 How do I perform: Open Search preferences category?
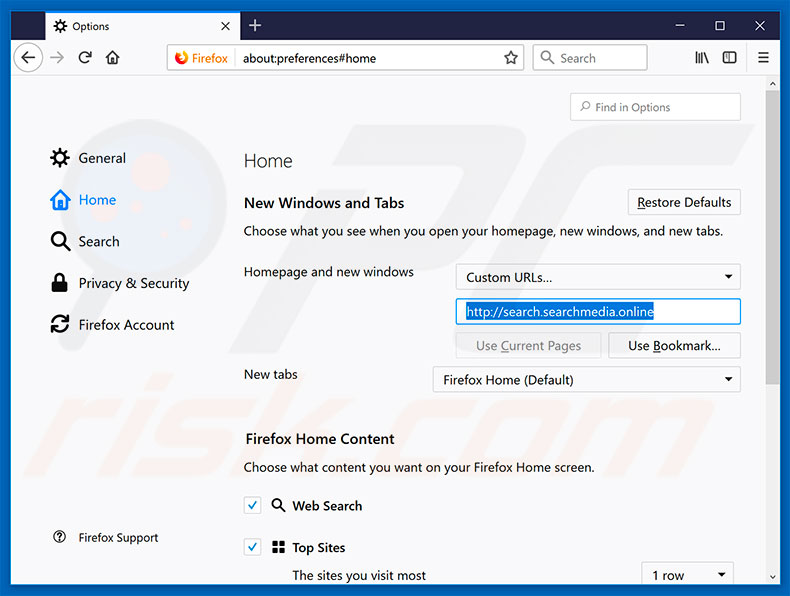coord(85,241)
